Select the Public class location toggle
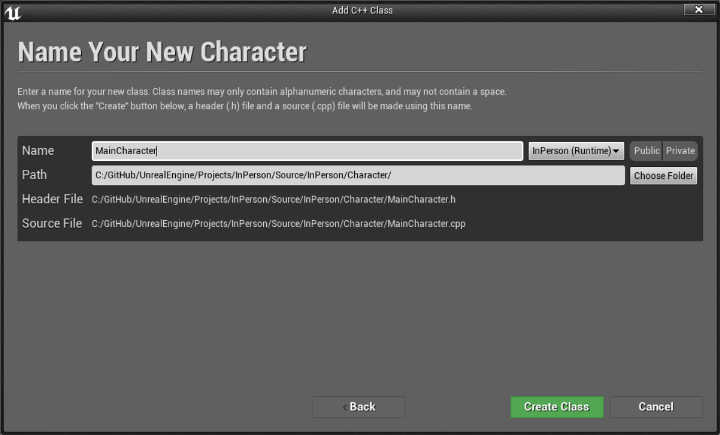The height and width of the screenshot is (435, 720). point(646,151)
